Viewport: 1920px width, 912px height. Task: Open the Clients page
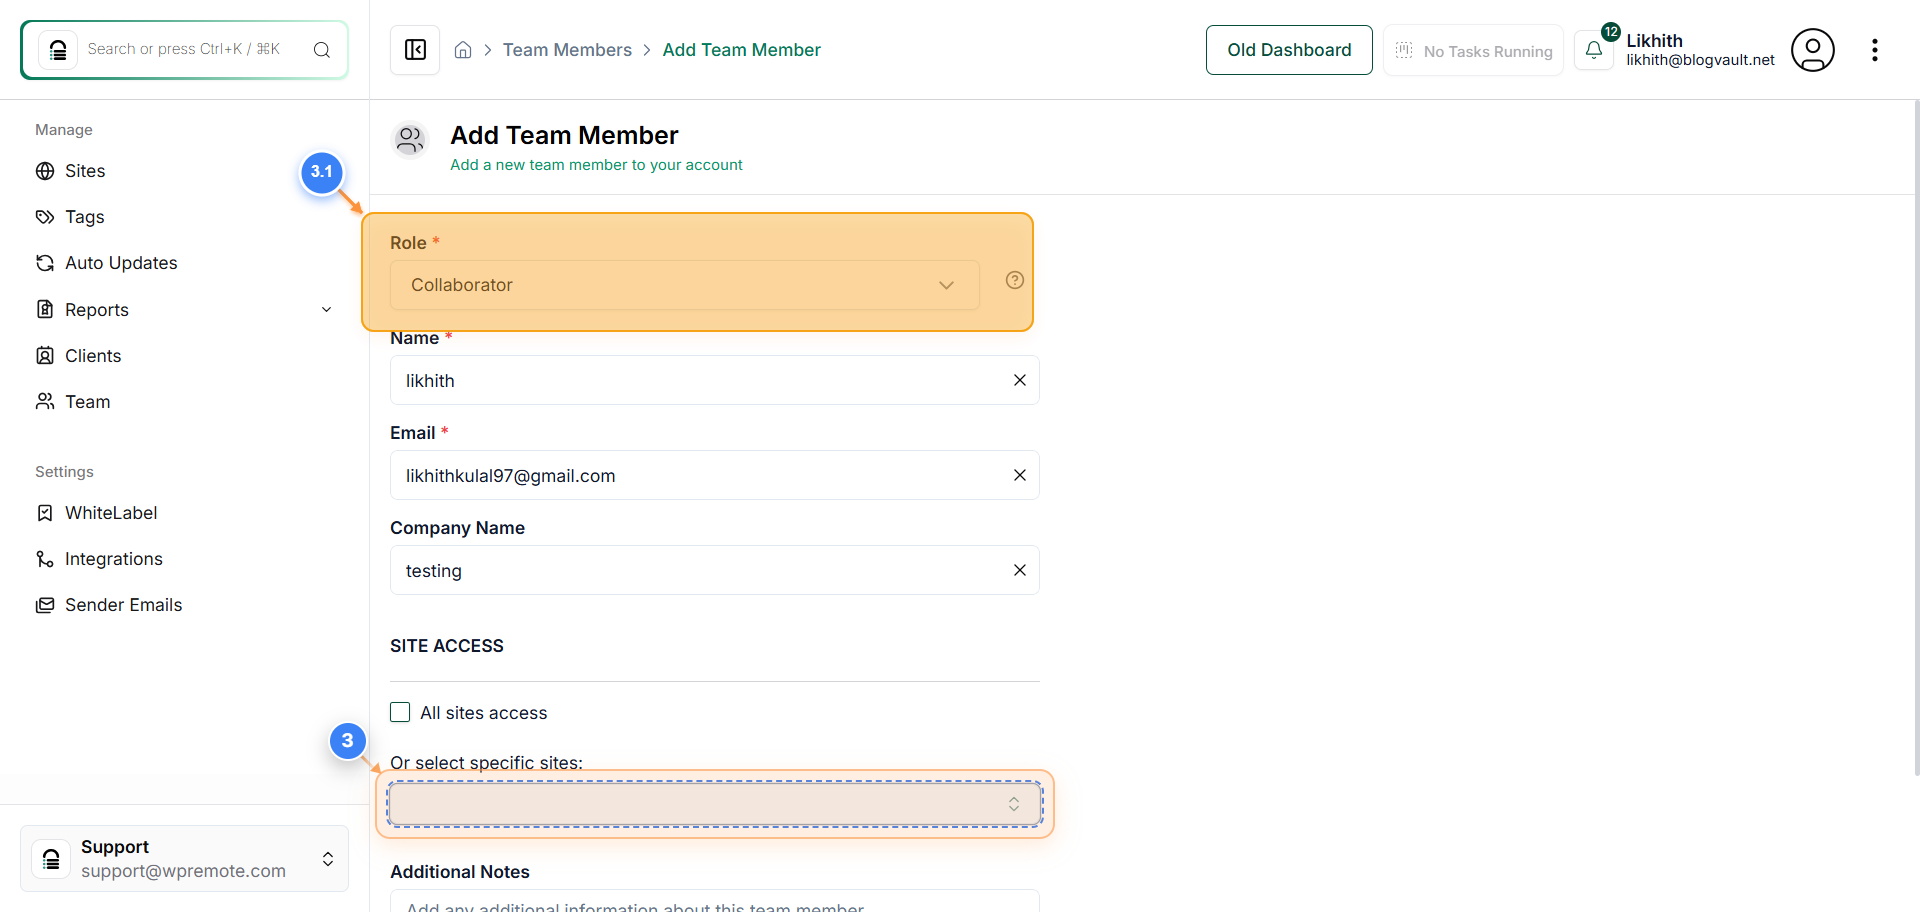(93, 355)
